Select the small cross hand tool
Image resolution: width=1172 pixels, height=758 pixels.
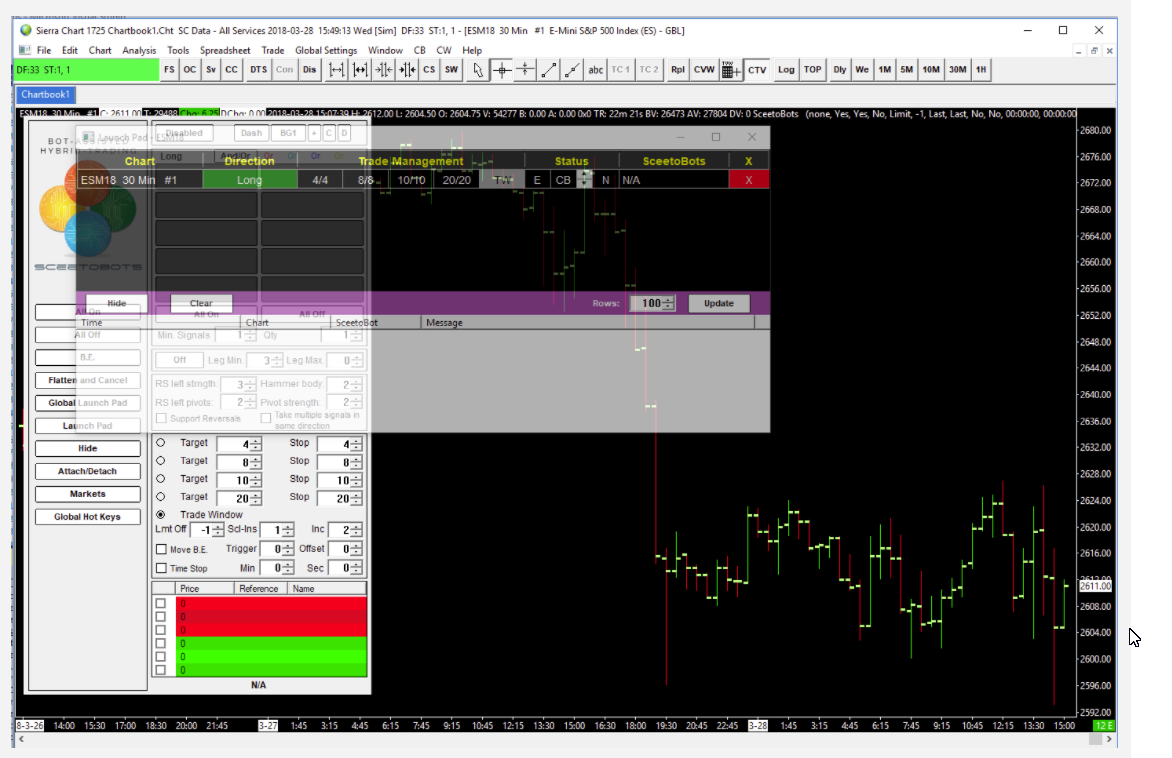pyautogui.click(x=525, y=70)
